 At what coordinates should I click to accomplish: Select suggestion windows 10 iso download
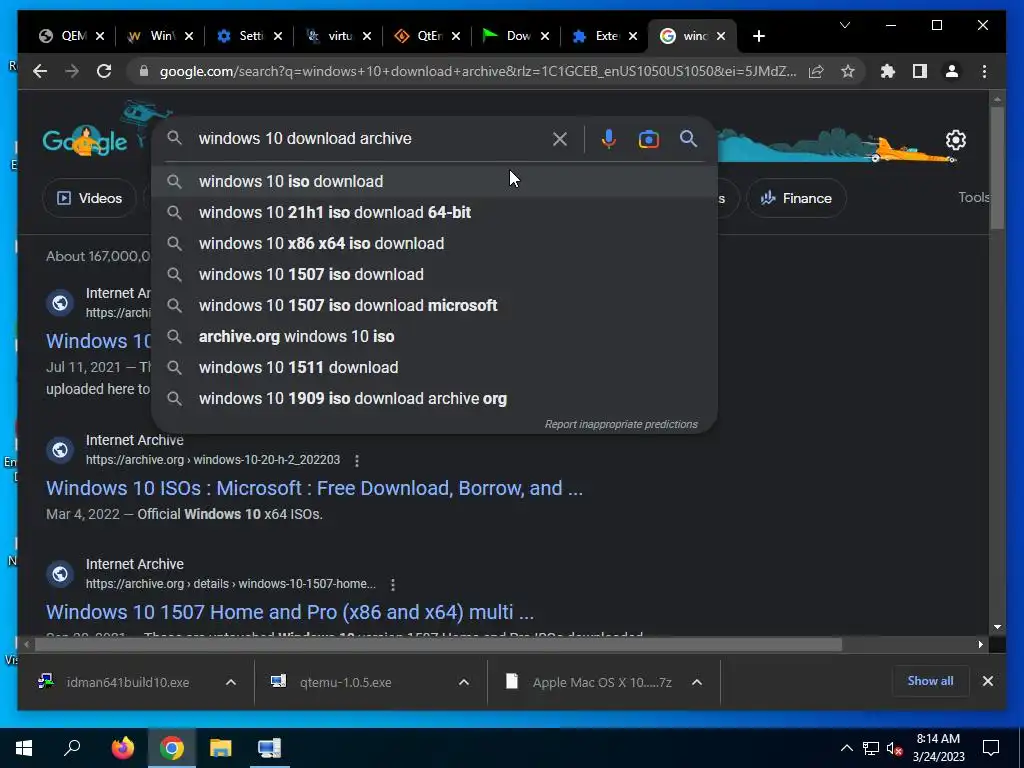434,181
